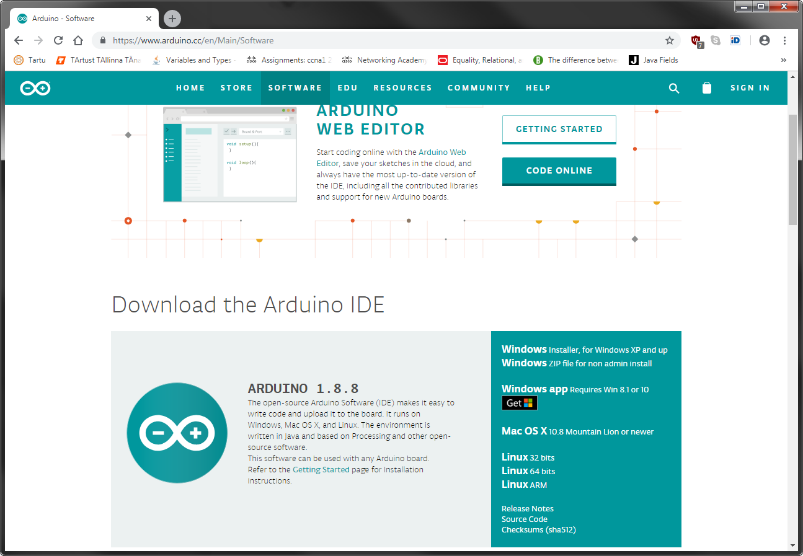Expand the hidden bookmarks overflow chevron
The width and height of the screenshot is (803, 556).
click(x=783, y=60)
